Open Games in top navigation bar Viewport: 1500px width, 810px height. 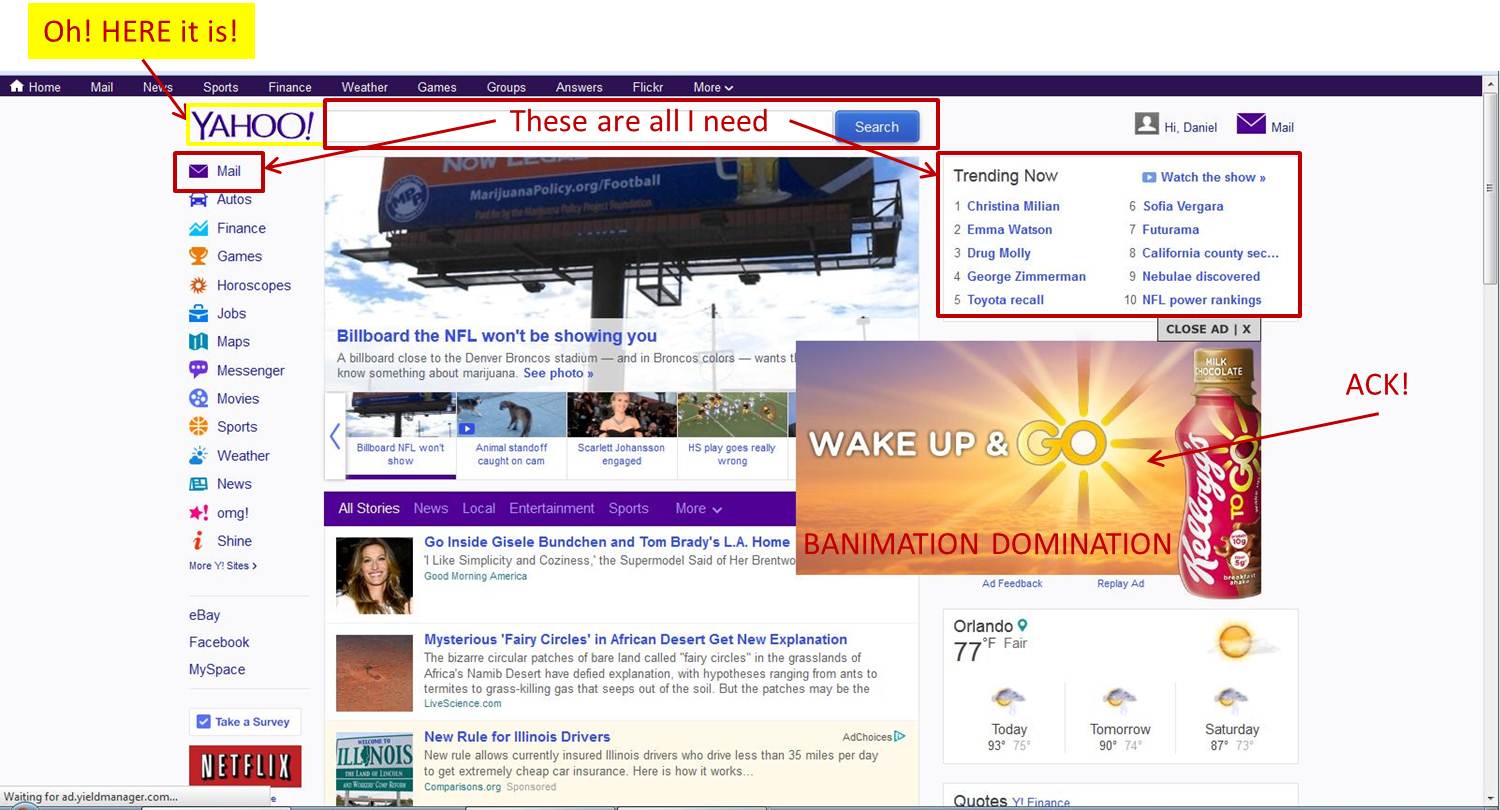437,87
